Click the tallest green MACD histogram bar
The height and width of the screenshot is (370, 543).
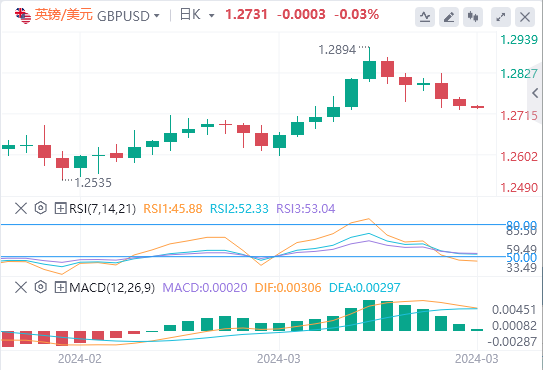click(x=369, y=315)
